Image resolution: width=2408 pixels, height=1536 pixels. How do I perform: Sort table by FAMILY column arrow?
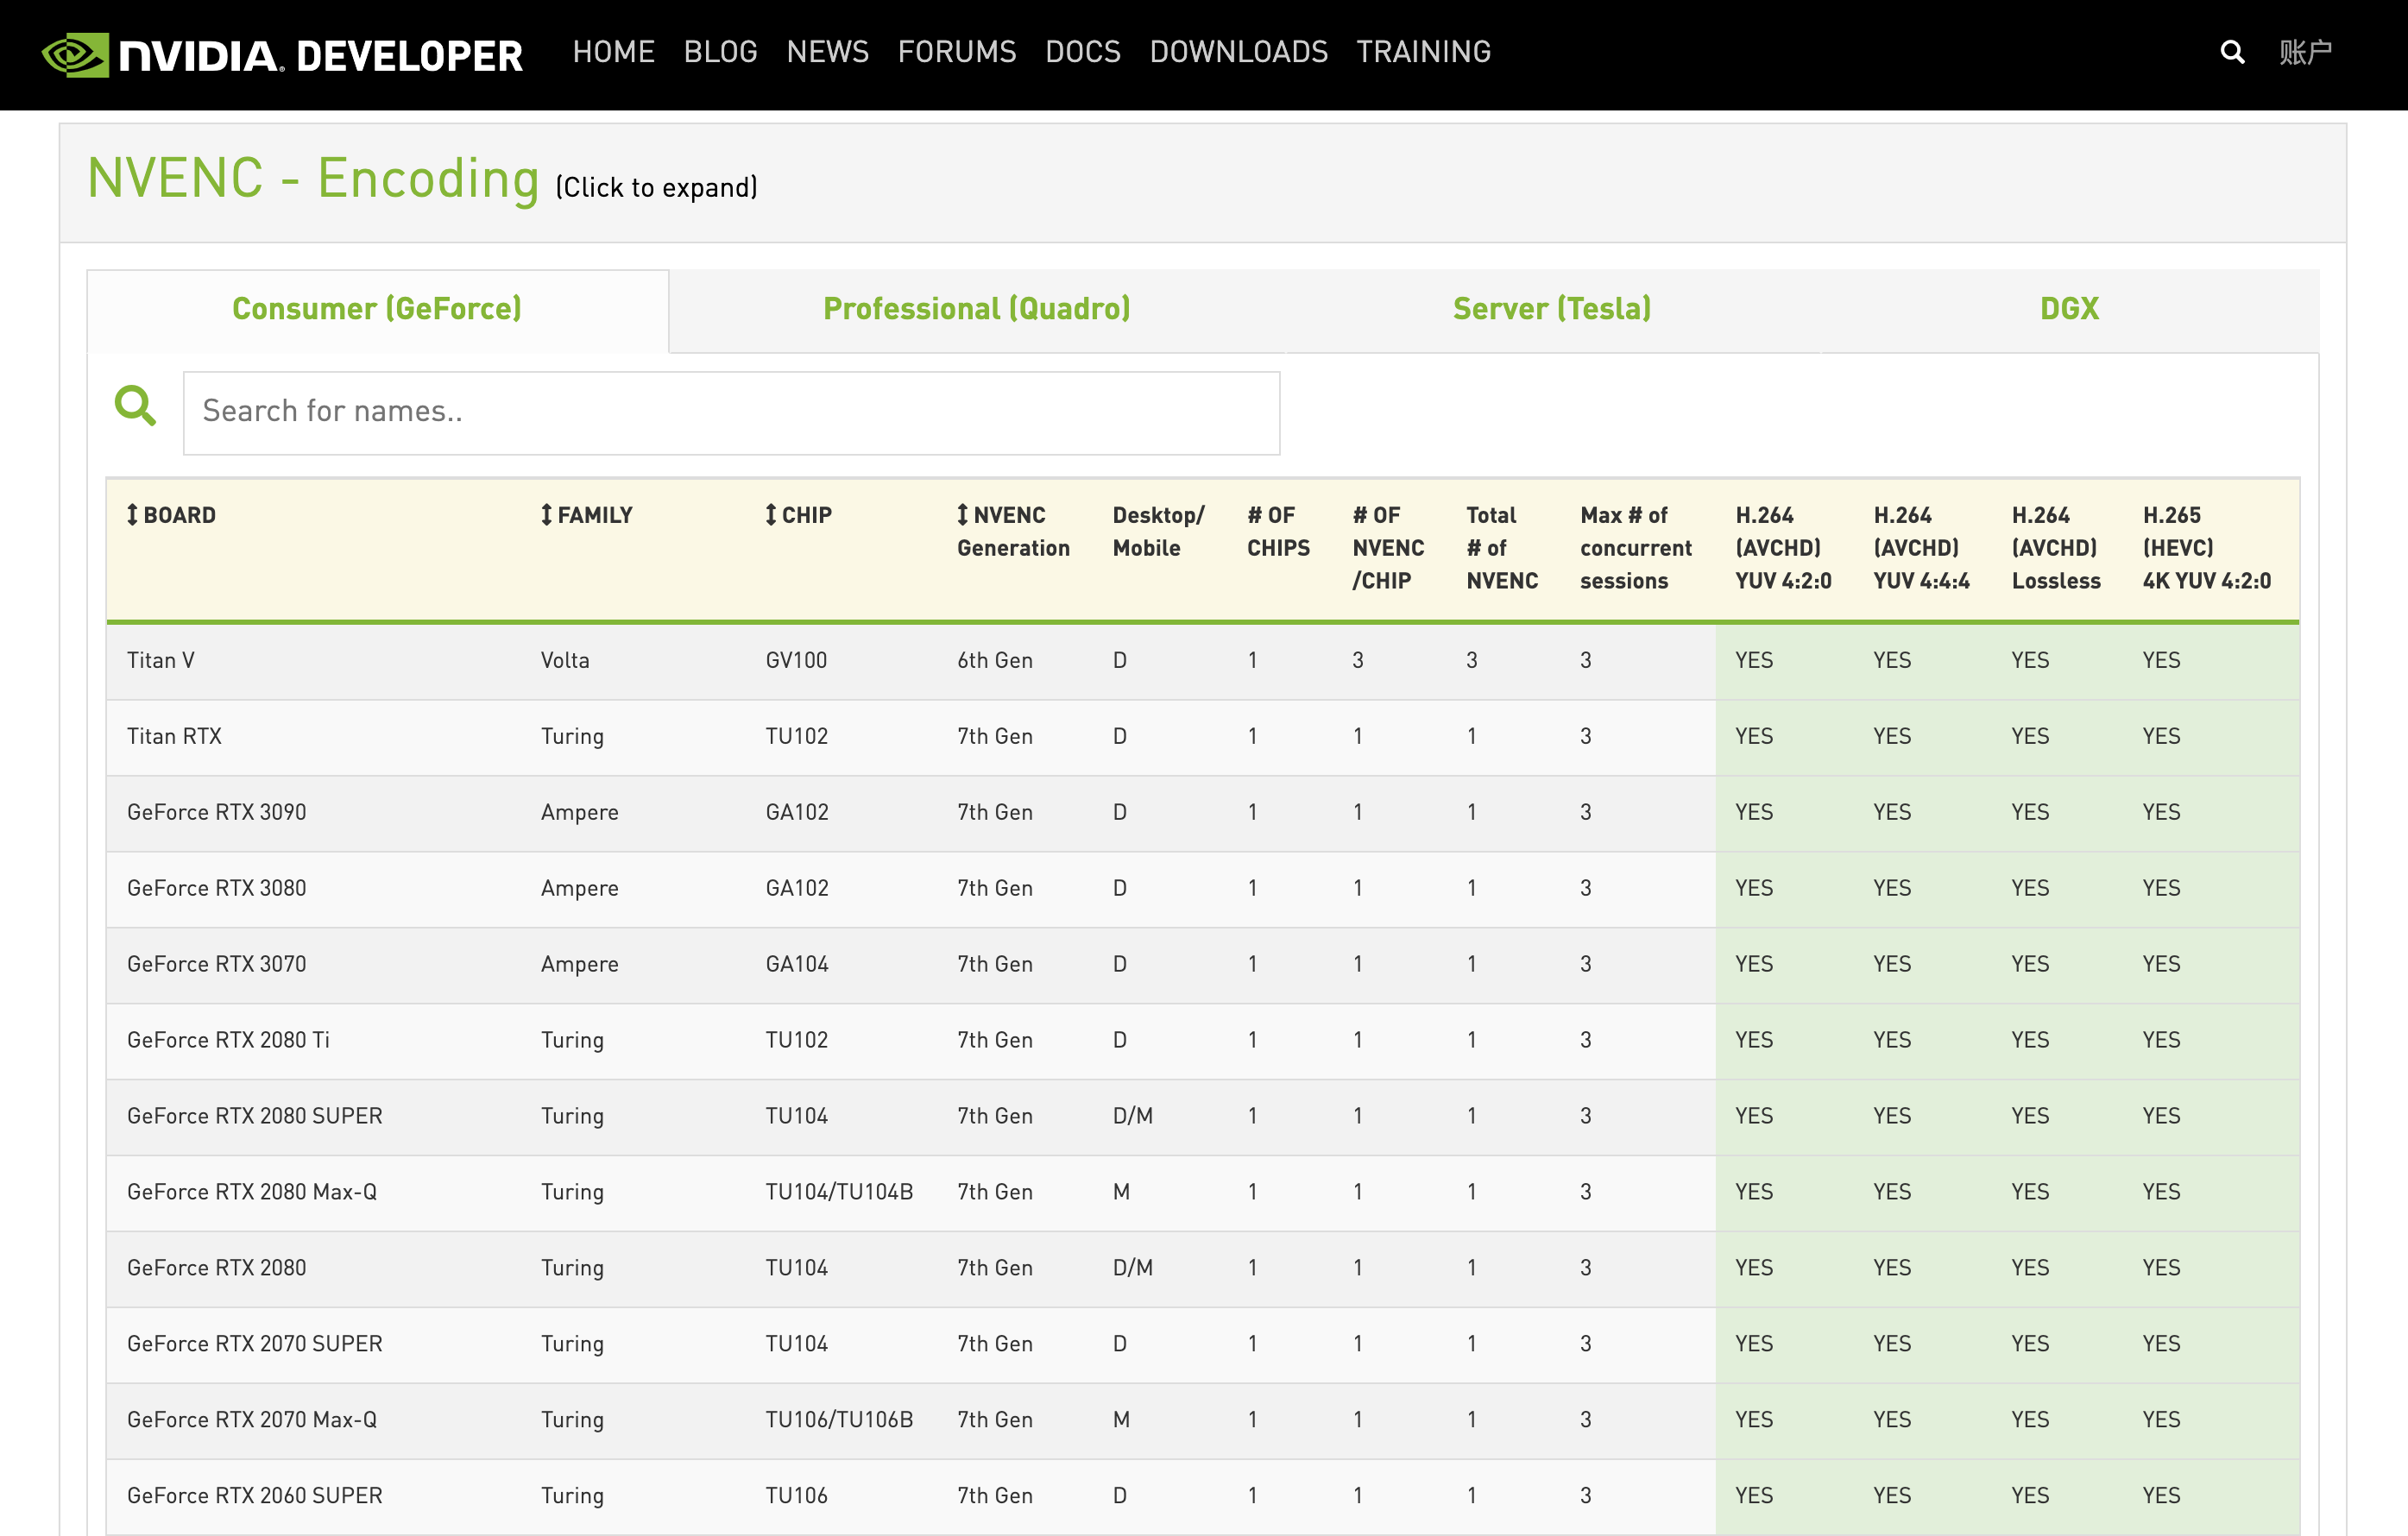pos(546,515)
